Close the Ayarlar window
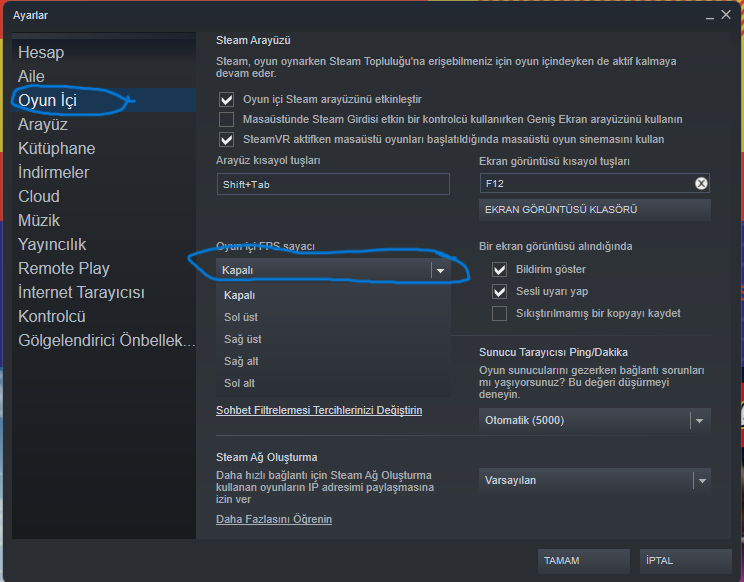 click(726, 15)
